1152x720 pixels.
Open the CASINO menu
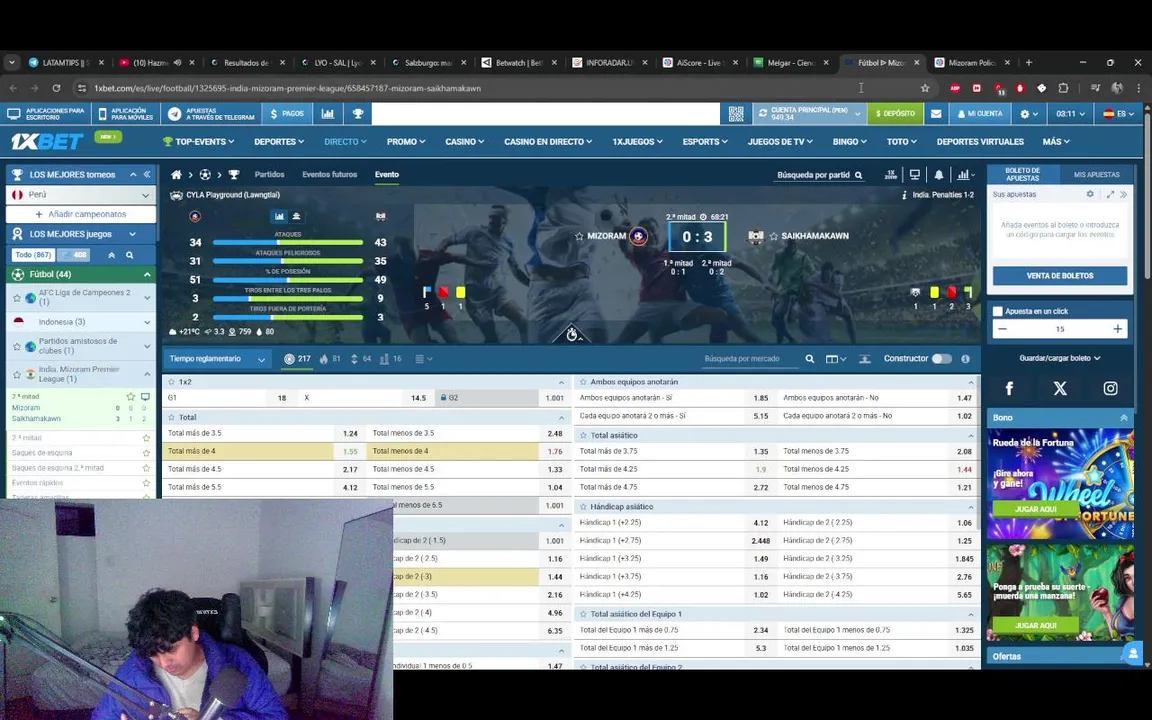464,142
